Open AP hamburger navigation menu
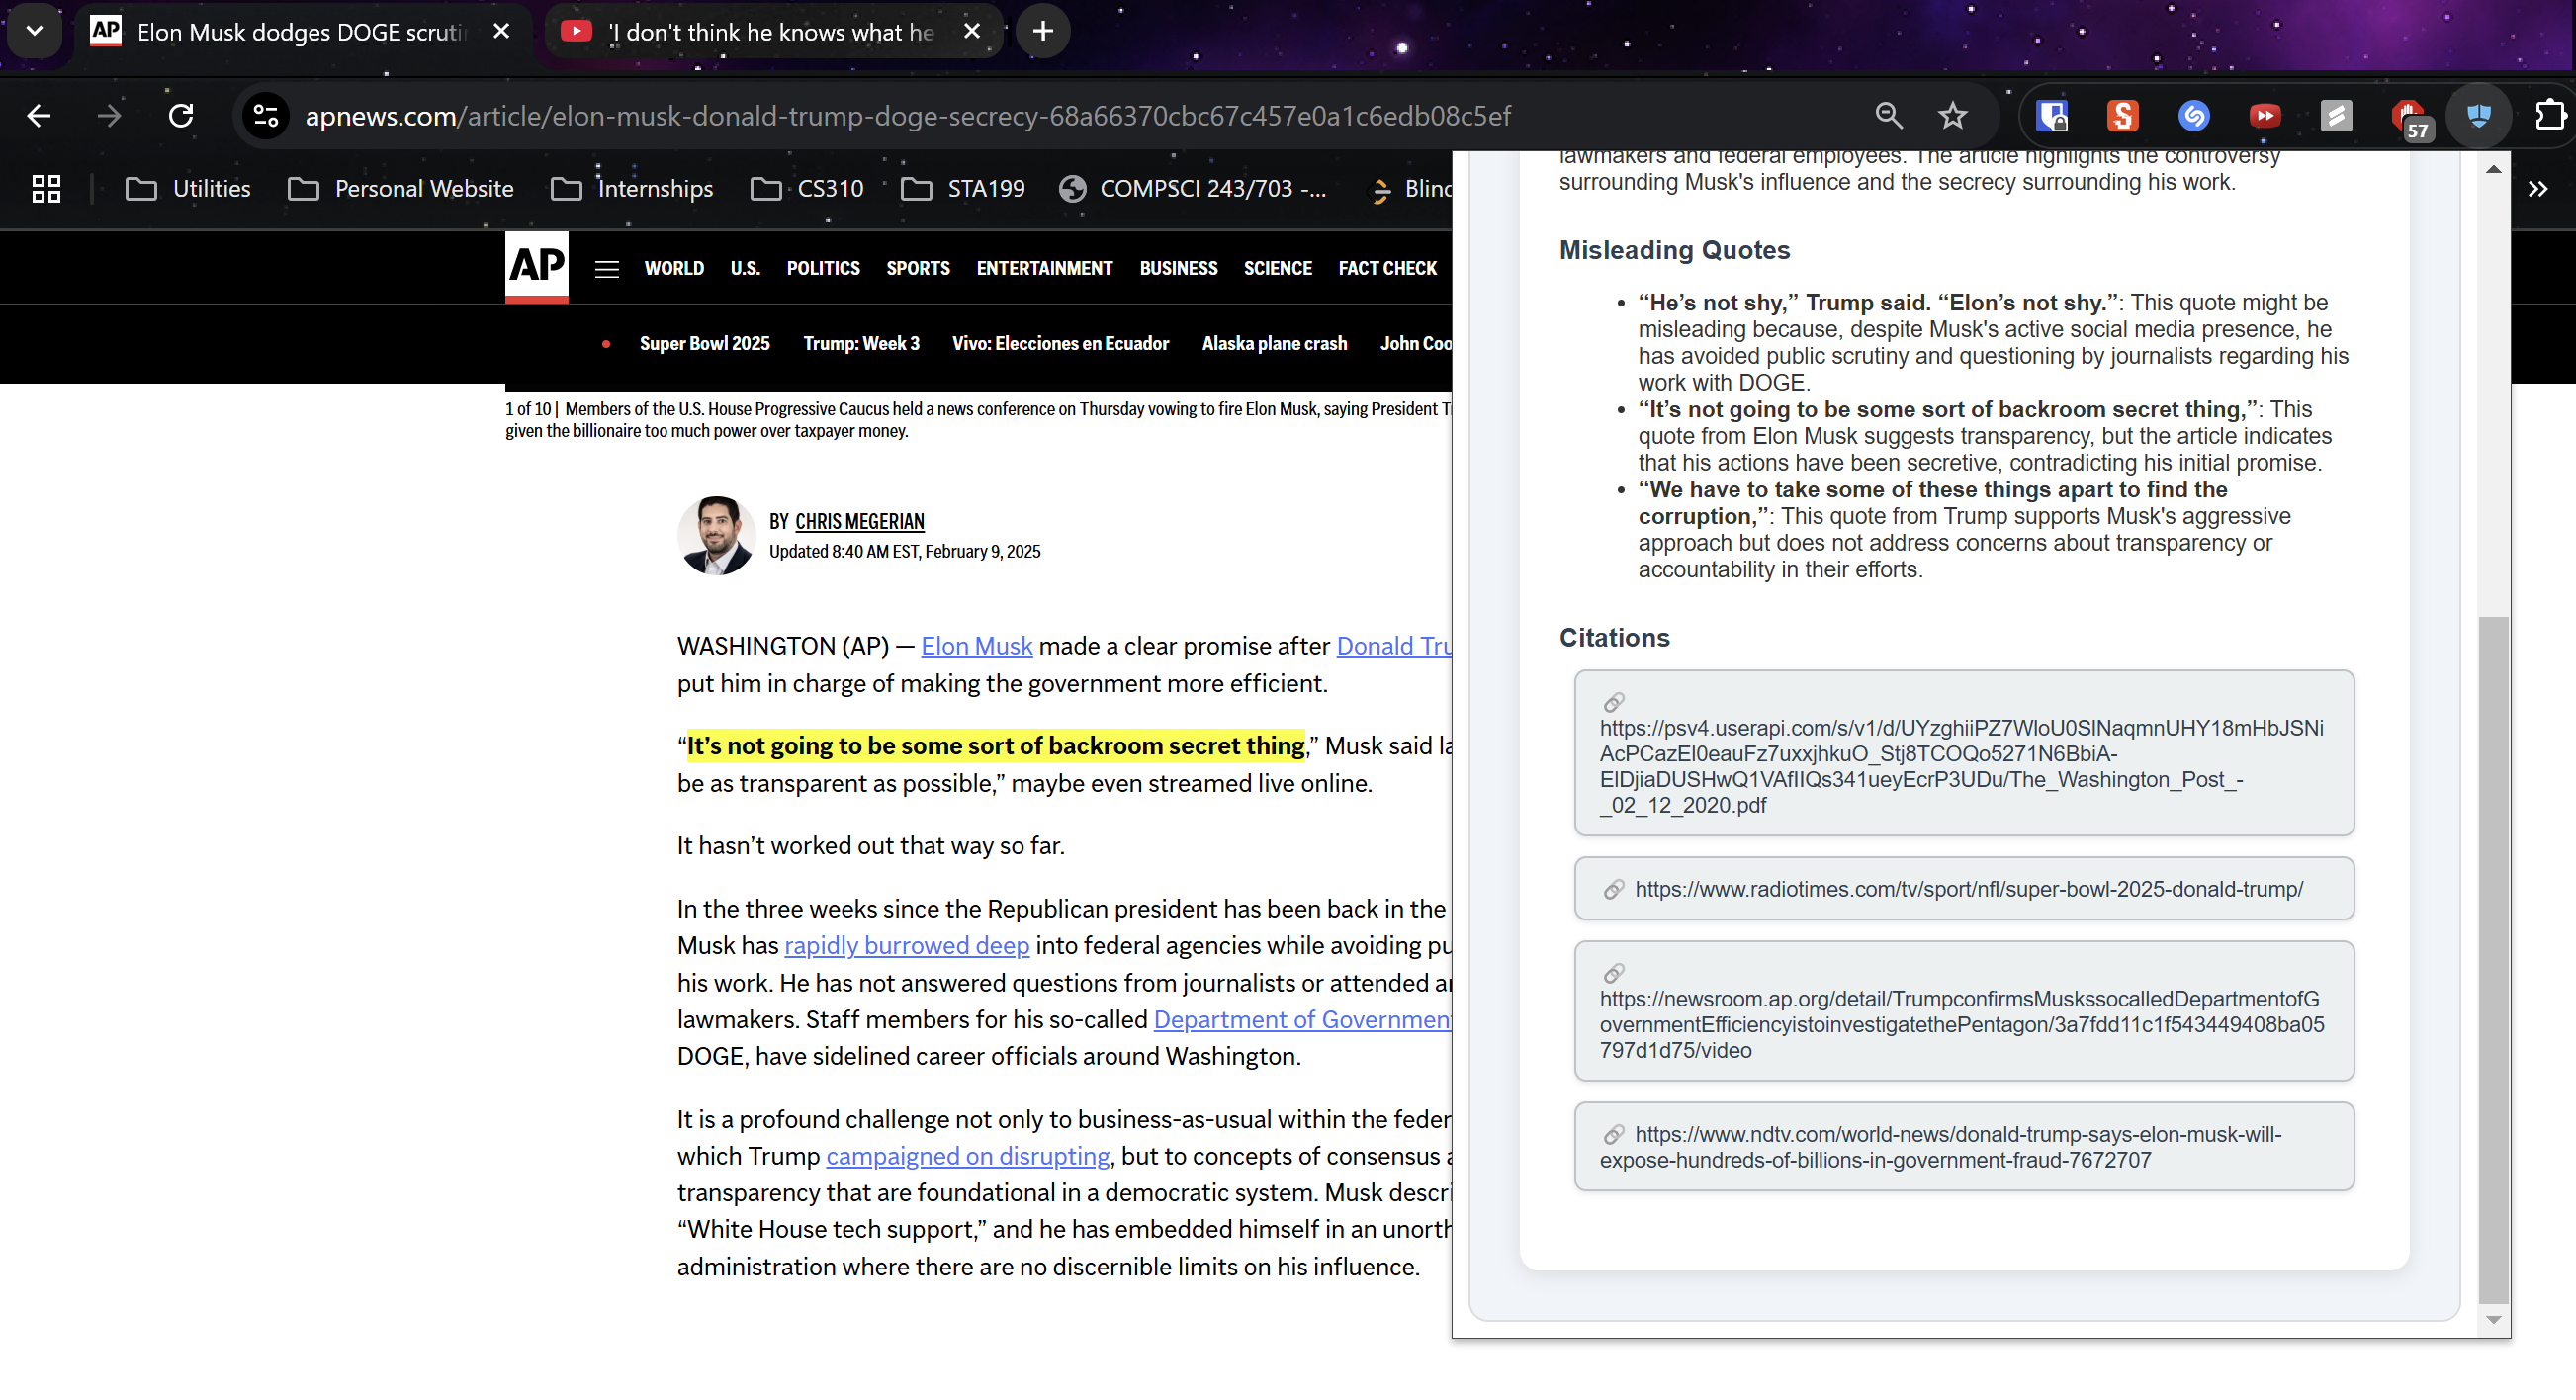 tap(606, 269)
